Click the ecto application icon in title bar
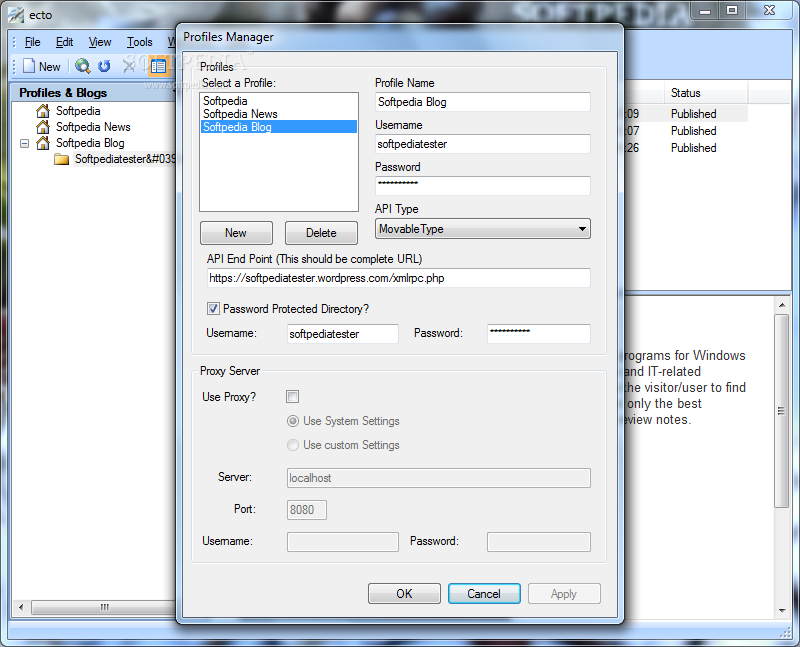 point(16,15)
